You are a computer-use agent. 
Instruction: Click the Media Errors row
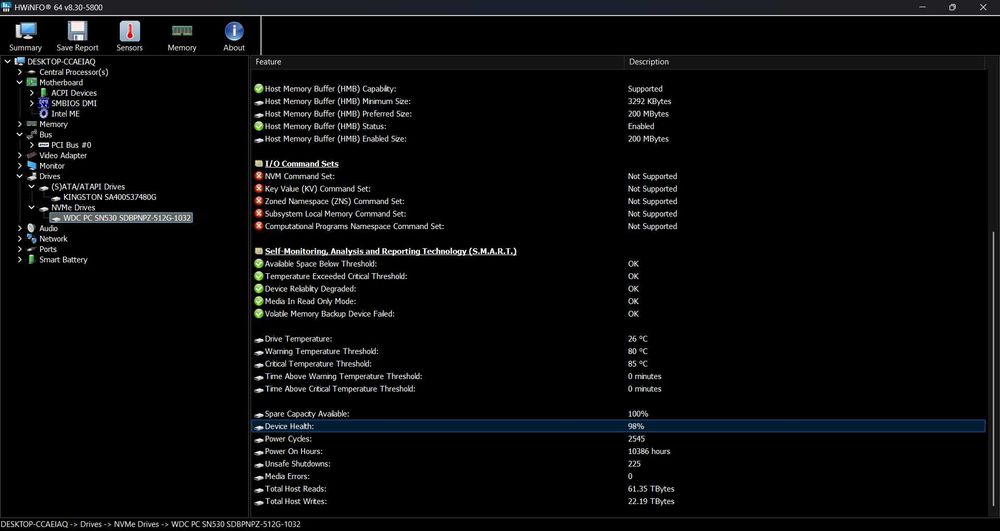pos(619,476)
